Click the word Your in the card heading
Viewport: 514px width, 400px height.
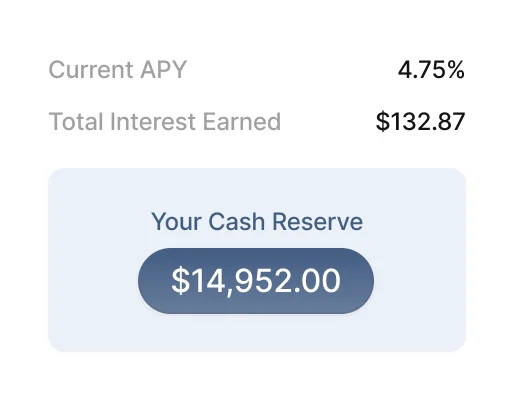pos(176,221)
